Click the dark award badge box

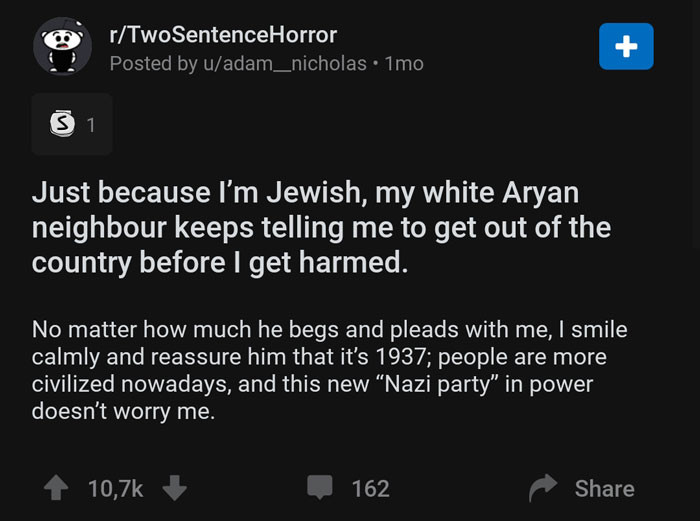72,124
